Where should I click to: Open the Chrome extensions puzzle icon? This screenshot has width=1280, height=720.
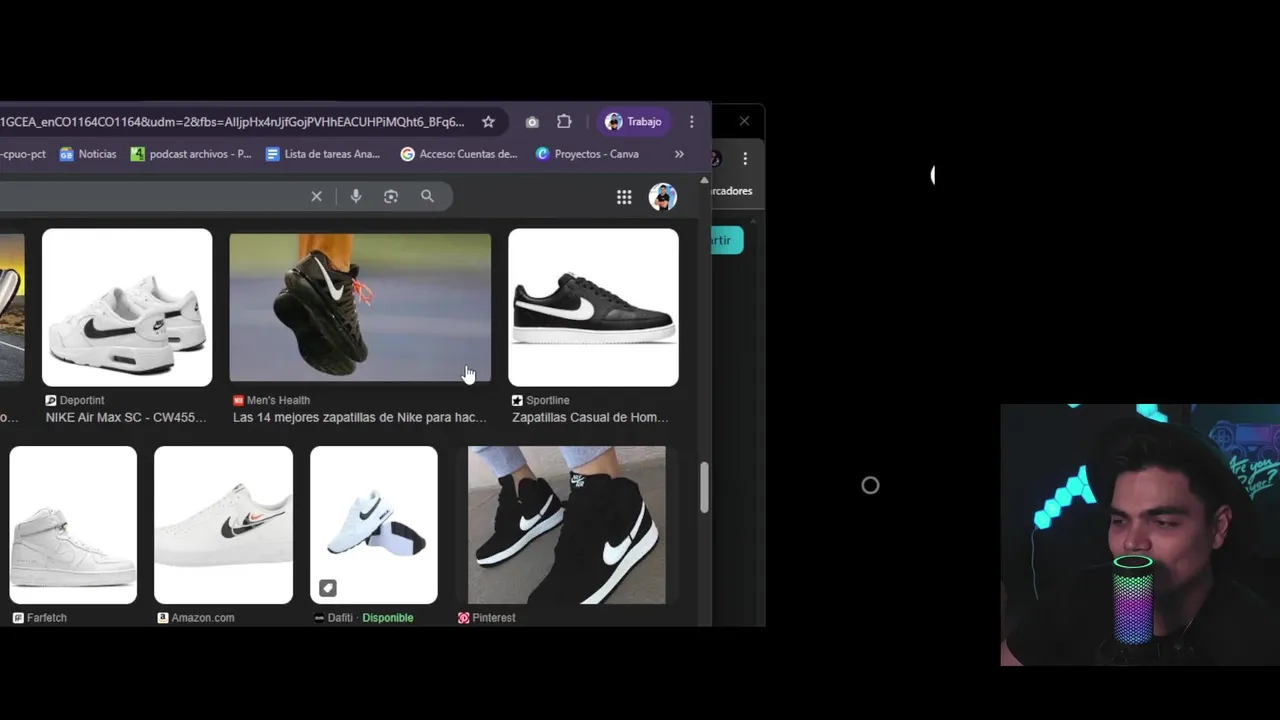tap(564, 122)
